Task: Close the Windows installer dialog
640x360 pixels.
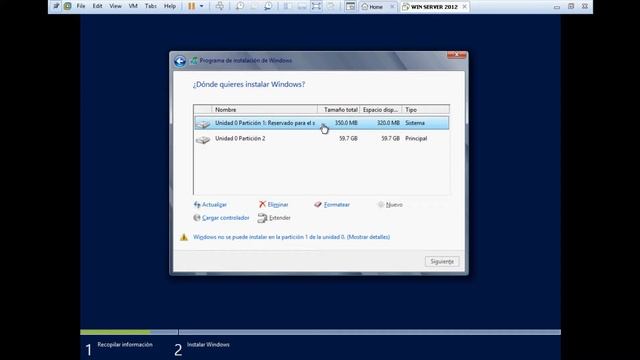Action: pyautogui.click(x=456, y=55)
